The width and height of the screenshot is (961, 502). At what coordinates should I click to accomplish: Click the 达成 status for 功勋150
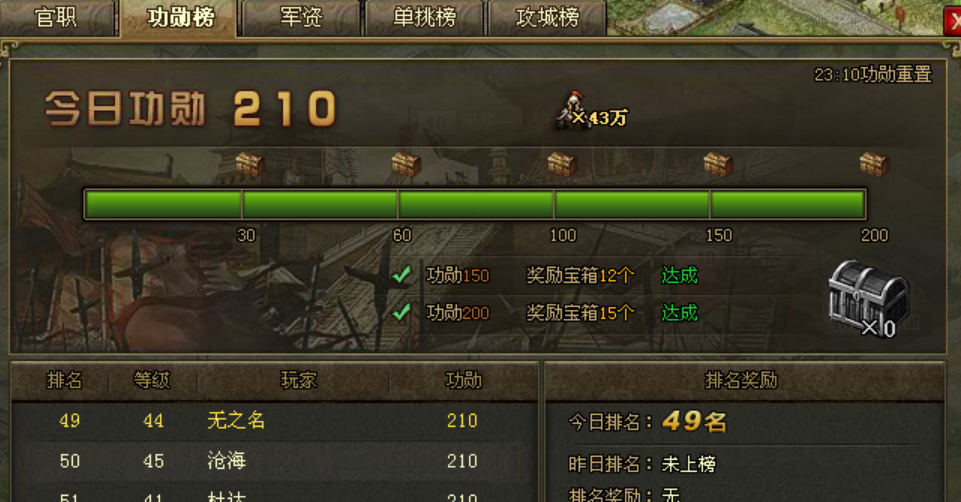point(679,275)
